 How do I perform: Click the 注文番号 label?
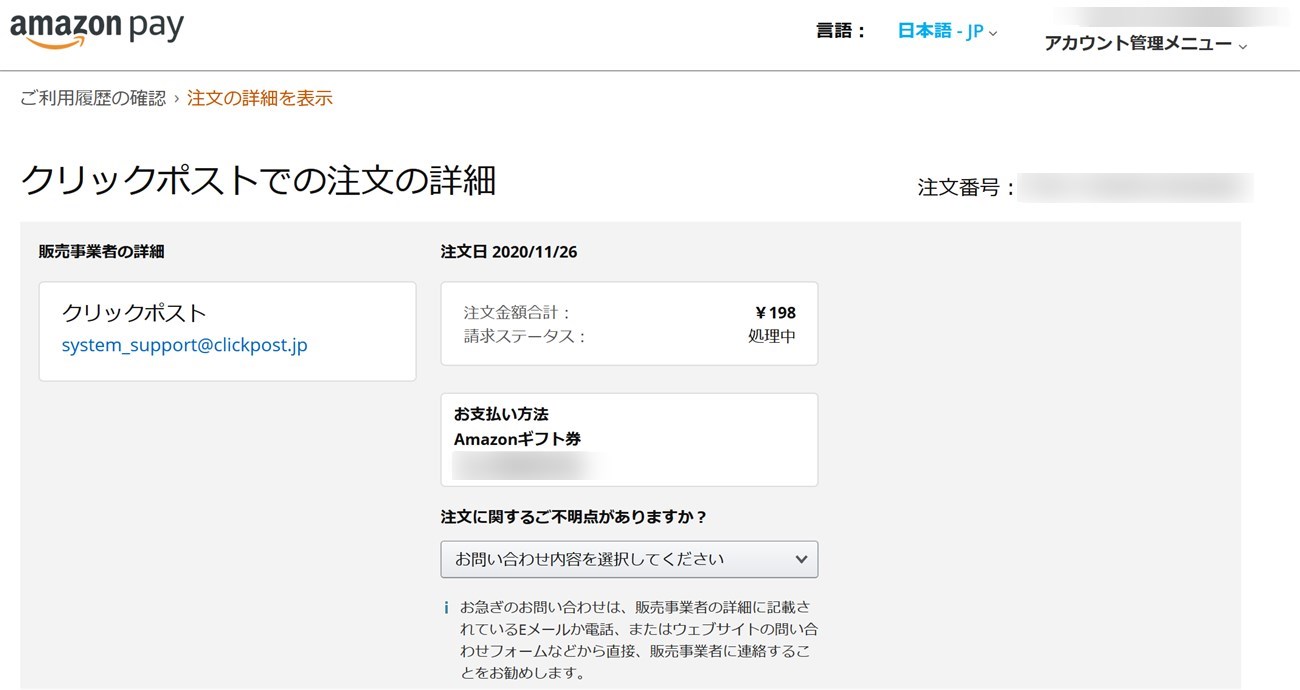(x=966, y=188)
